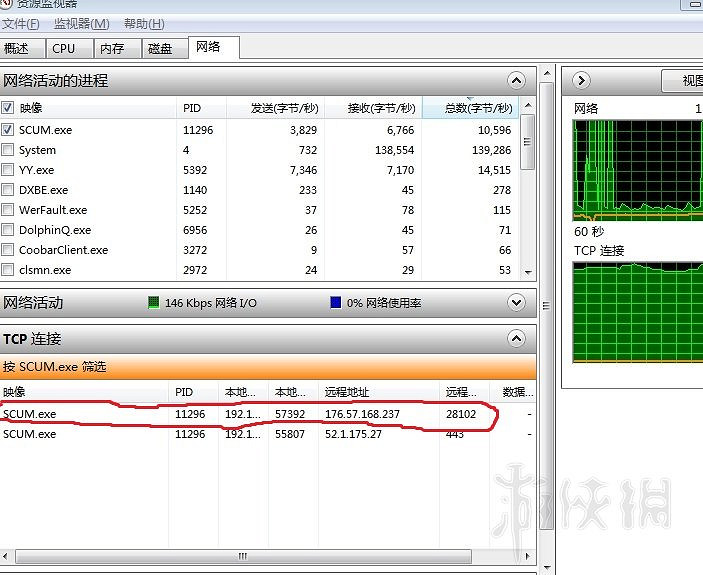Screen dimensions: 703x575
Task: Check the YY.exe process checkbox
Action: (8, 169)
